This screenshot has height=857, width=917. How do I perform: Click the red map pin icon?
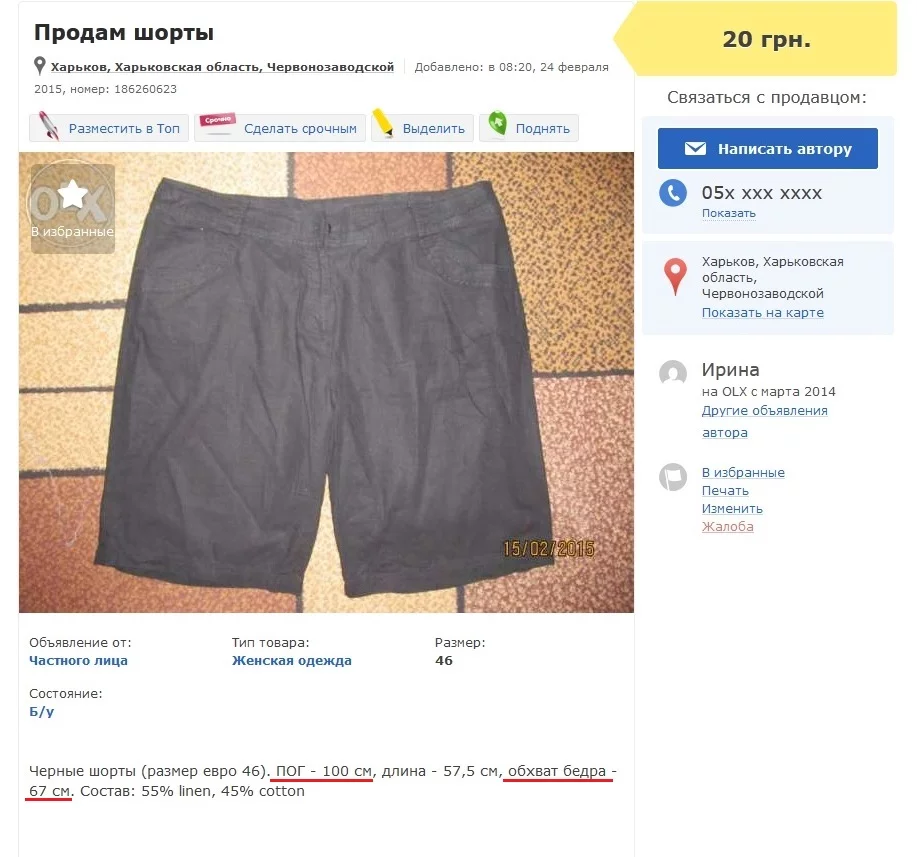[675, 276]
